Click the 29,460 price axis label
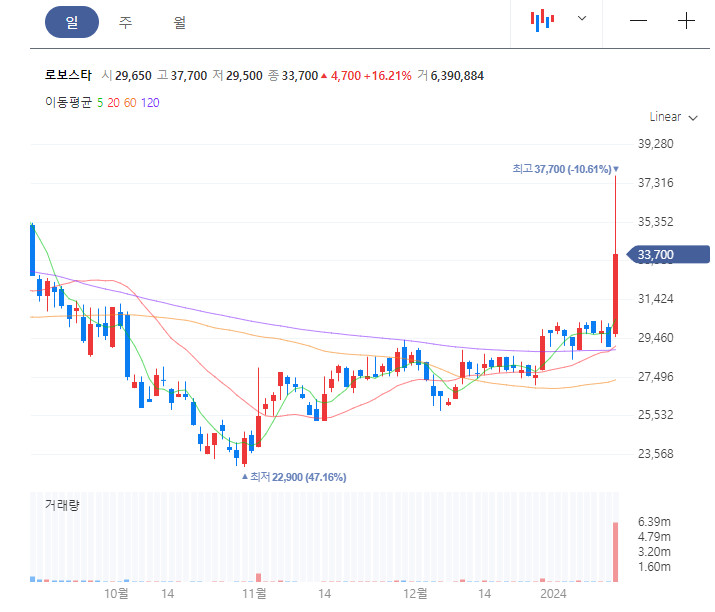Viewport: 715px width, 612px height. coord(656,337)
